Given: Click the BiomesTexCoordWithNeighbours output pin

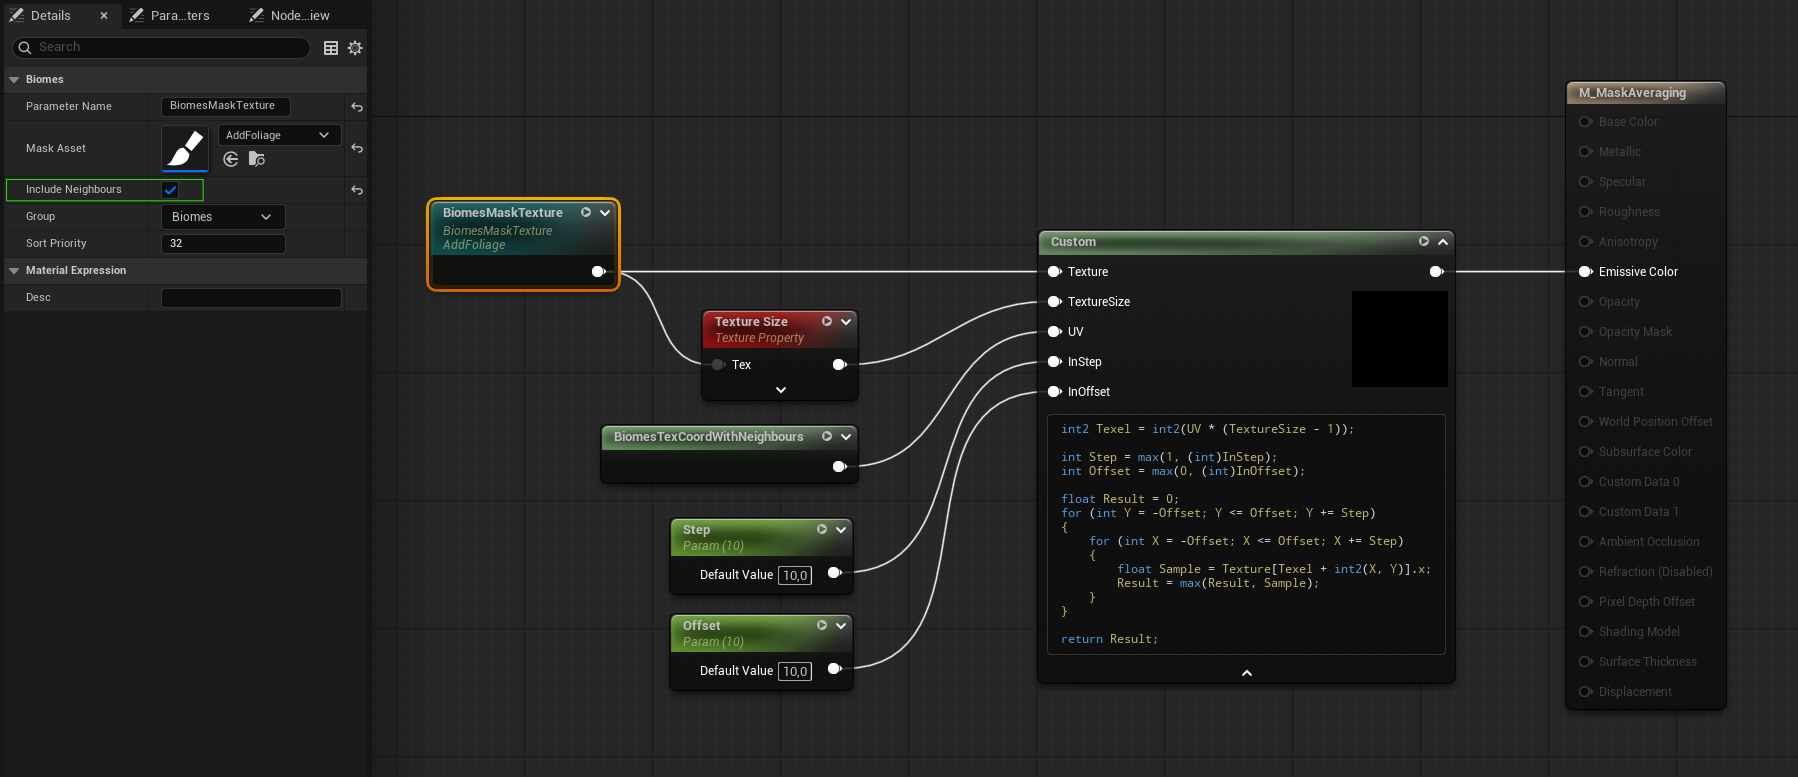Looking at the screenshot, I should (840, 466).
